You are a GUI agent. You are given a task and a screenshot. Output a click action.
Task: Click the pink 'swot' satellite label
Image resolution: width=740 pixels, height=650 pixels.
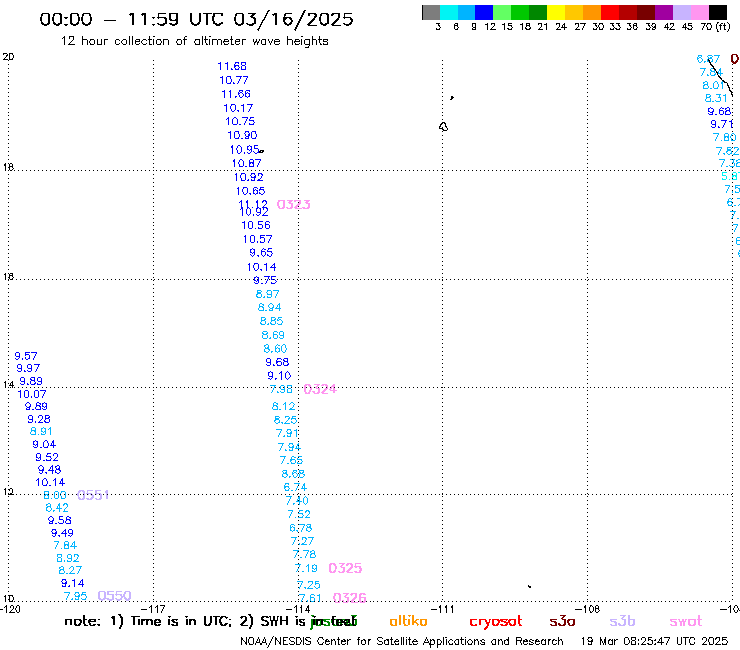[x=685, y=621]
